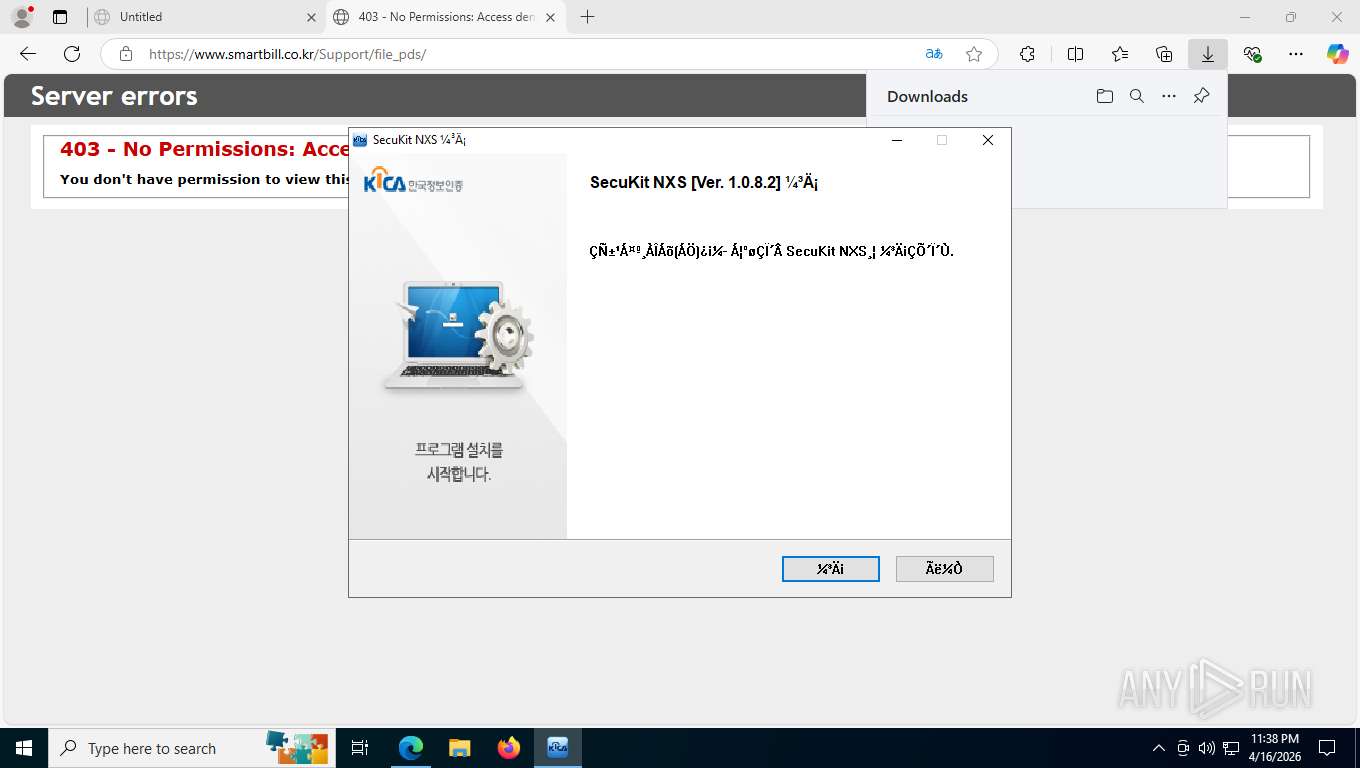The height and width of the screenshot is (768, 1360).
Task: Go back to the previous page
Action: pos(28,54)
